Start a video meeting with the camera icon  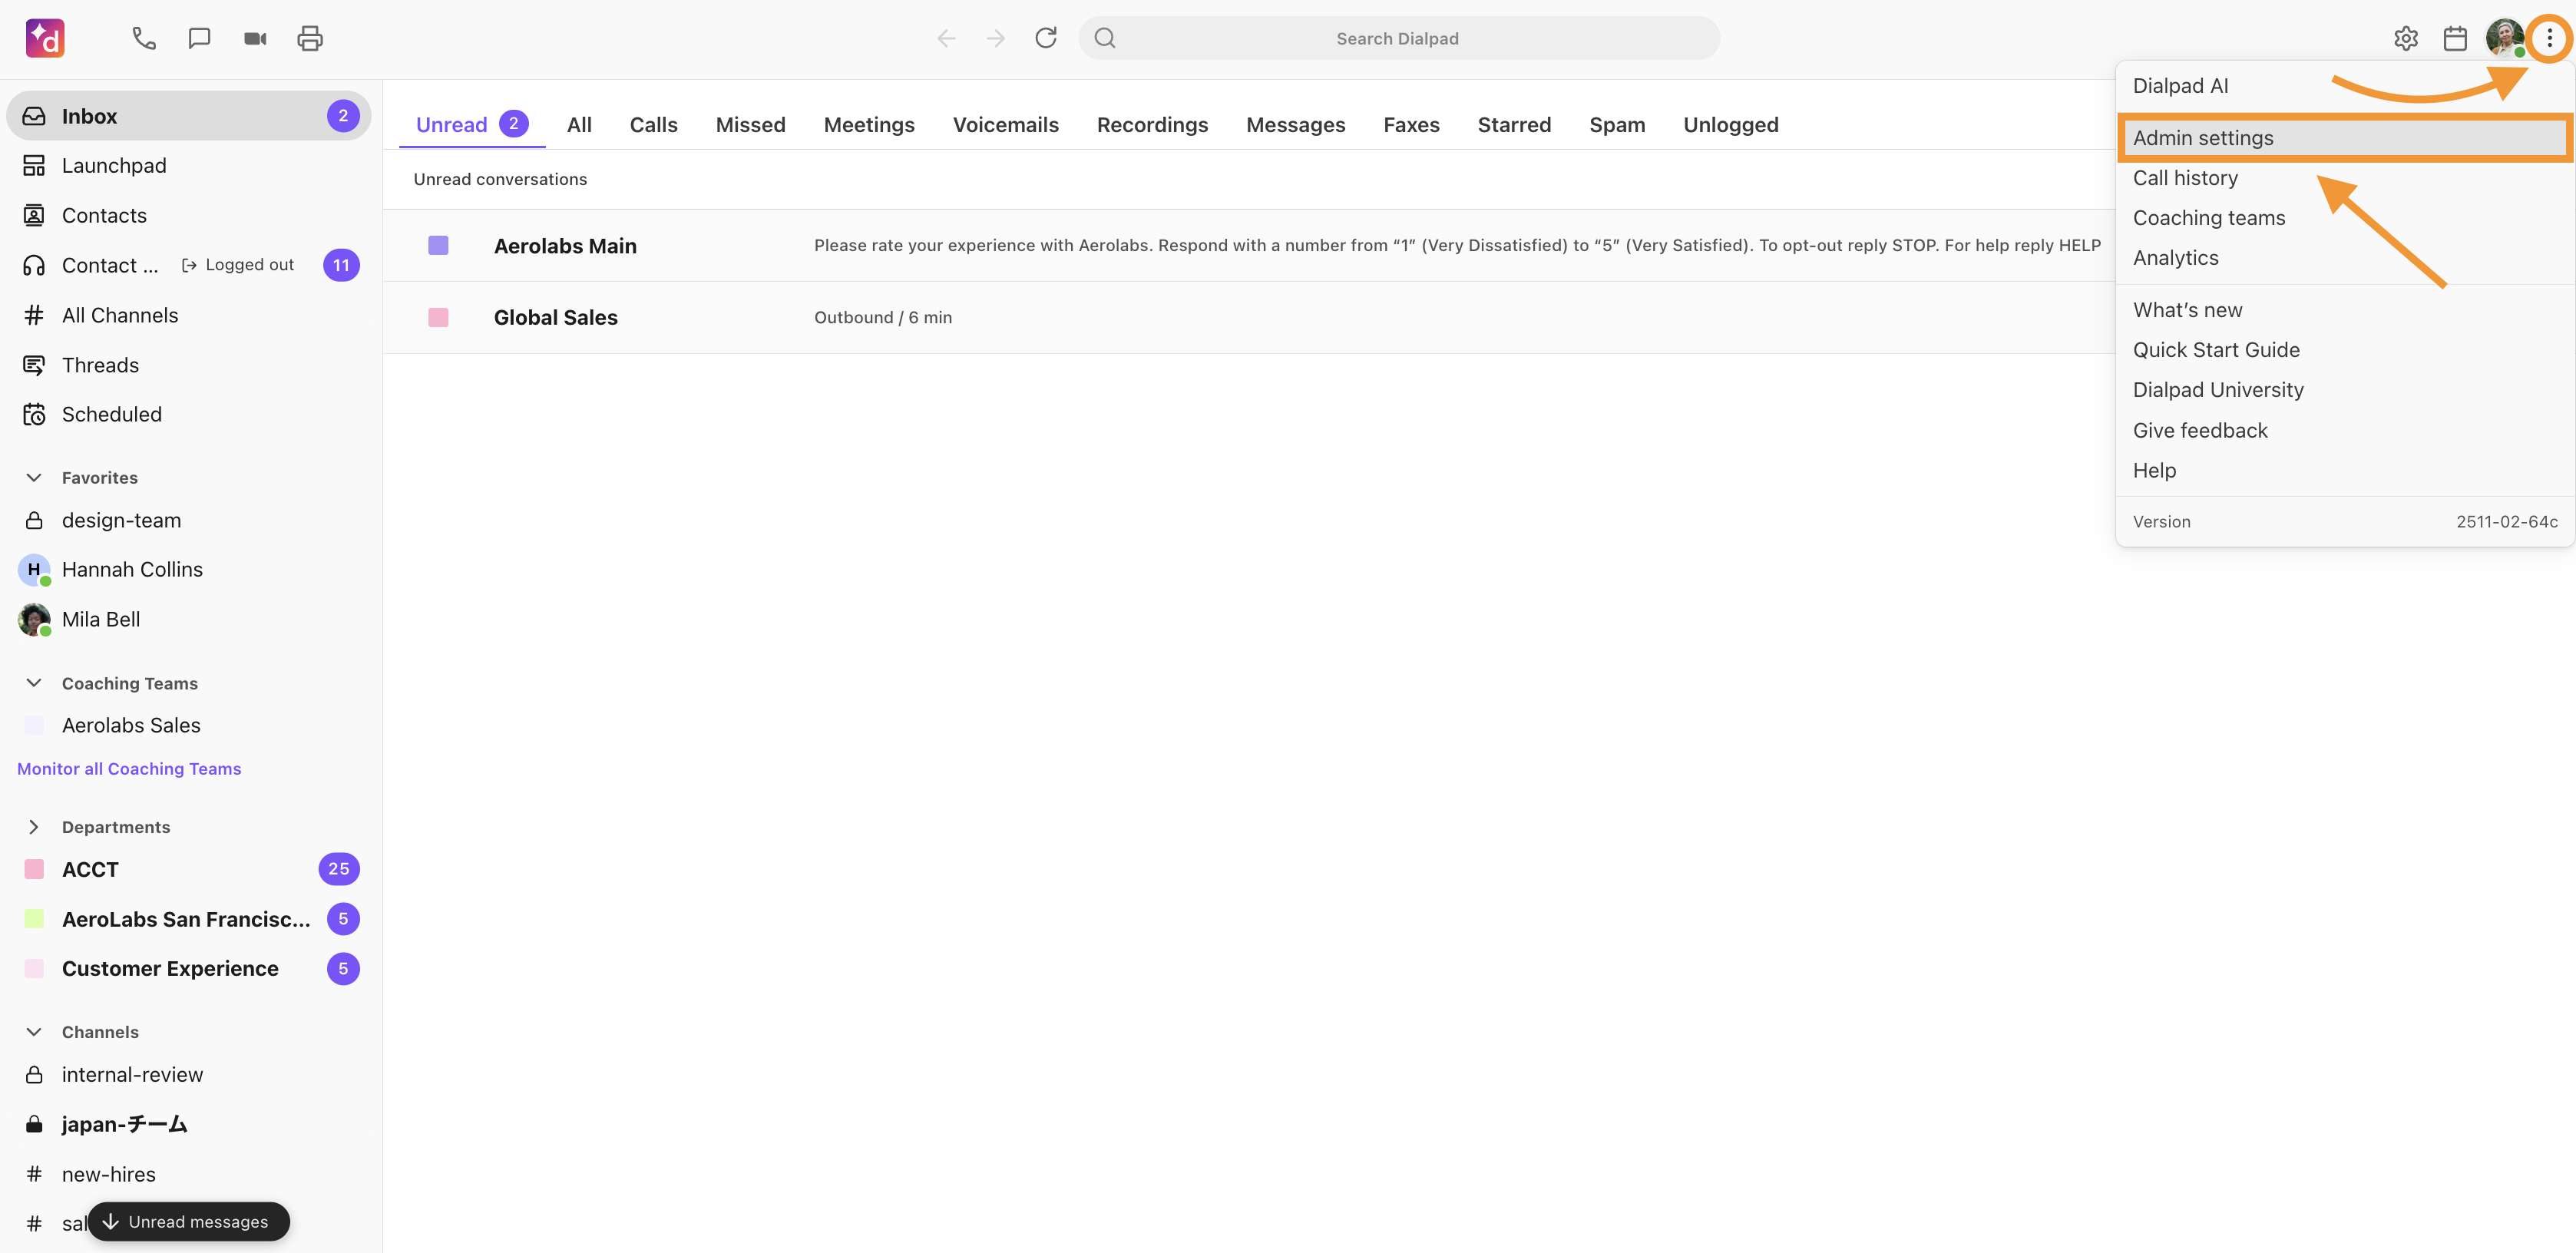(255, 38)
